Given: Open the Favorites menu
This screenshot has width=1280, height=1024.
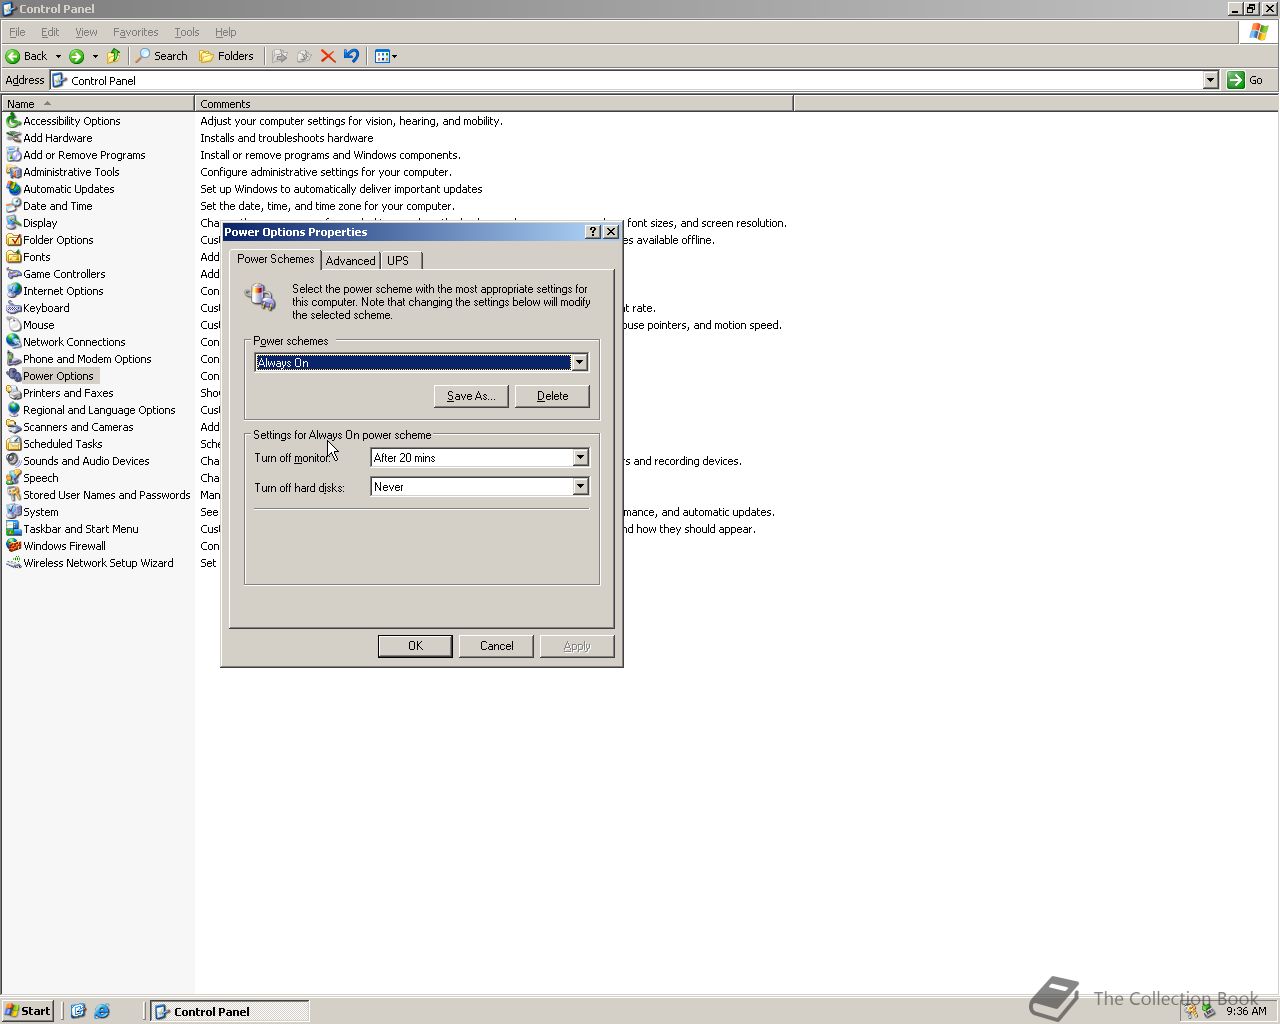Looking at the screenshot, I should (135, 32).
